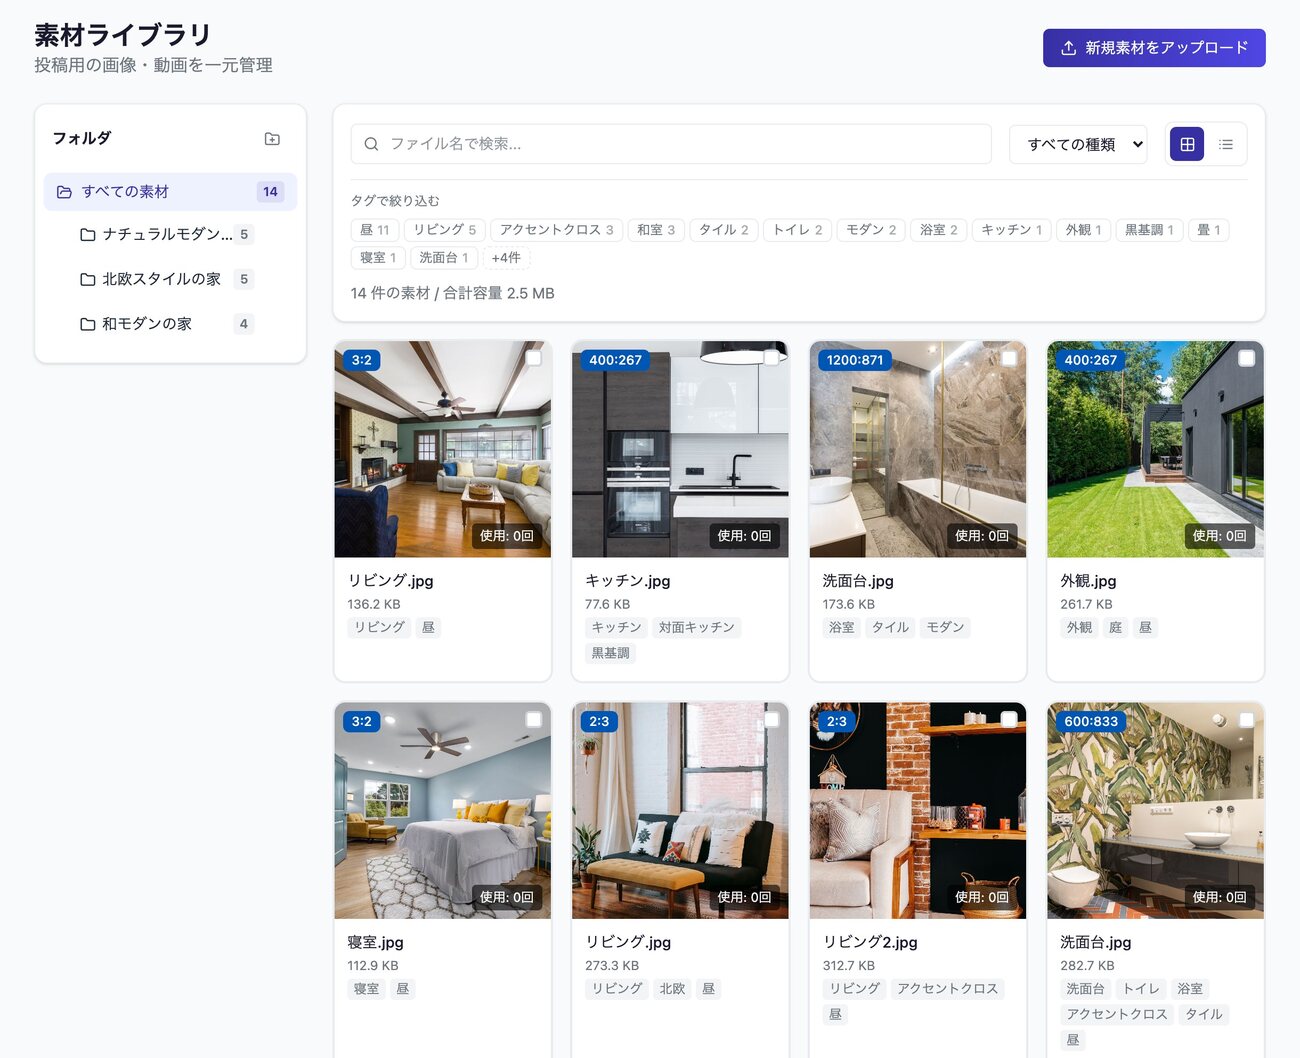This screenshot has width=1300, height=1058.
Task: Filter by the キッチン 1 tag chip
Action: [x=1012, y=230]
